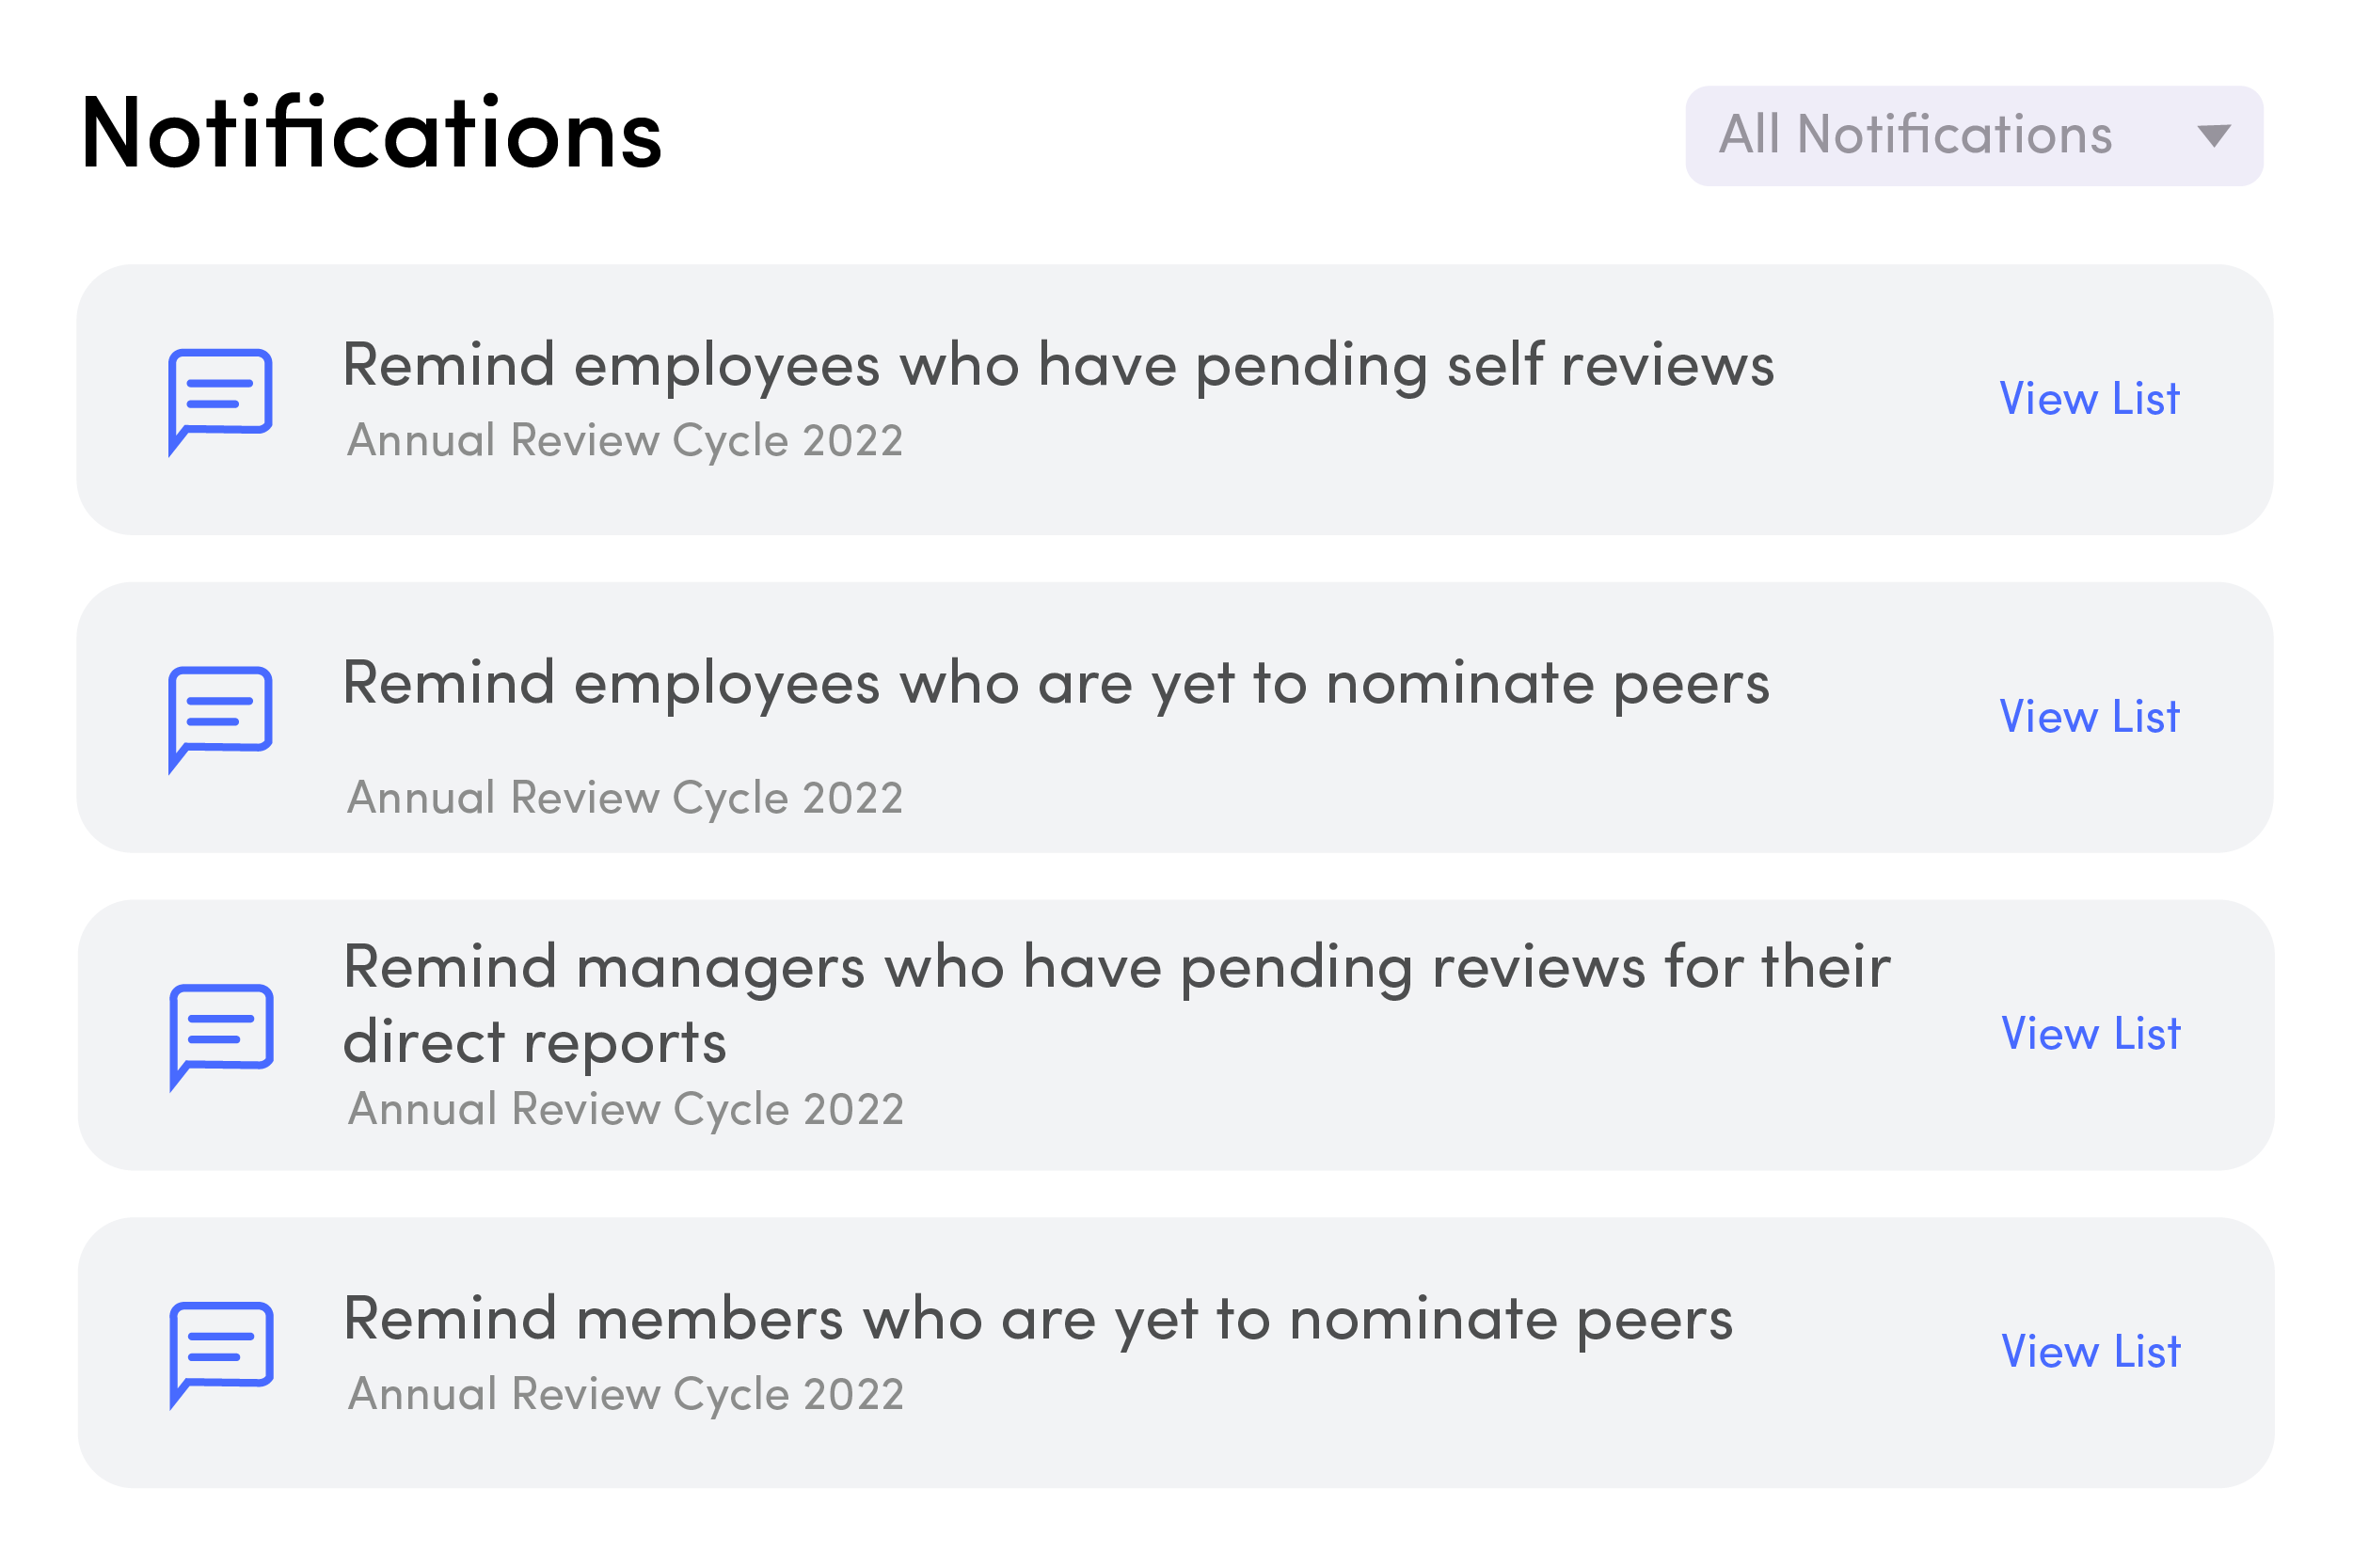Click Annual Review Cycle 2022 under employees nominate peers

625,798
